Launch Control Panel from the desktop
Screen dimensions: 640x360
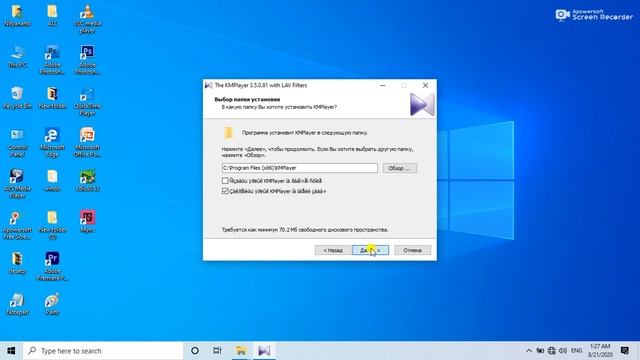tap(17, 142)
